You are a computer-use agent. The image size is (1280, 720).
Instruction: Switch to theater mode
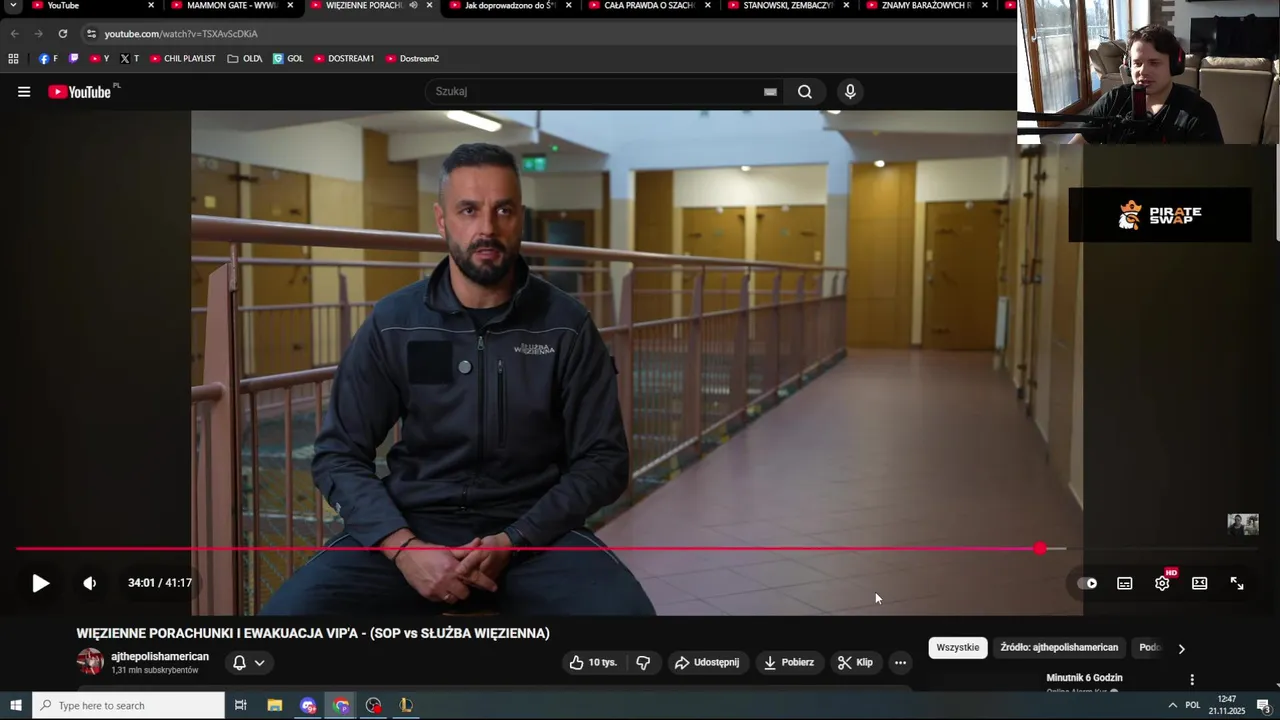tap(1200, 583)
